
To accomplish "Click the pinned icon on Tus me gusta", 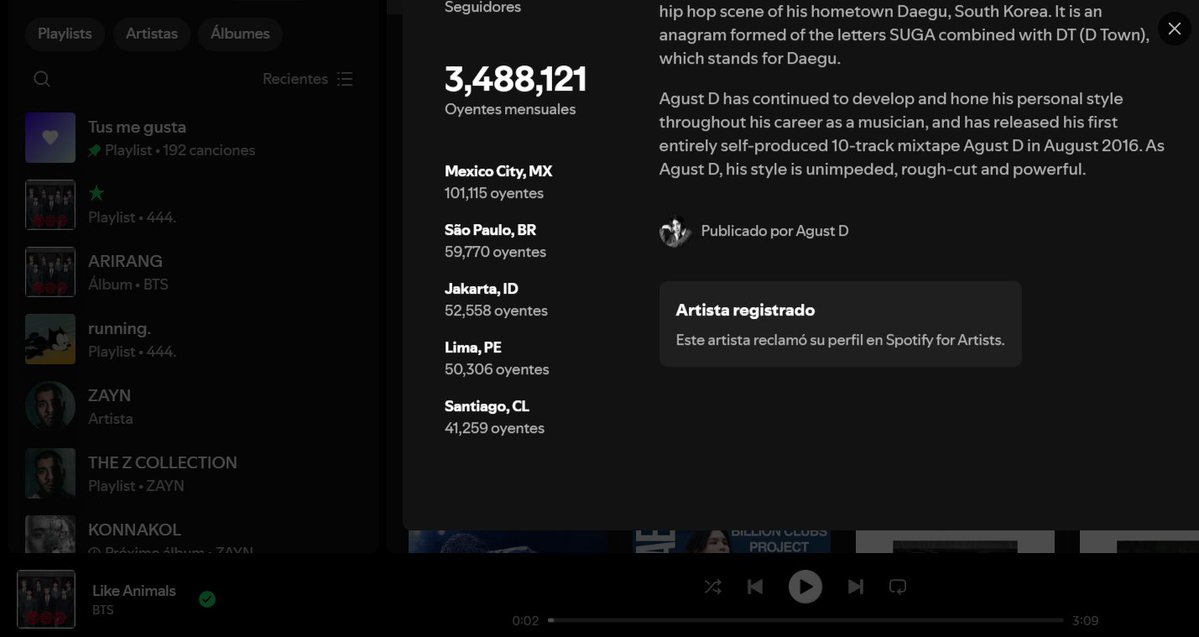I will (x=94, y=151).
